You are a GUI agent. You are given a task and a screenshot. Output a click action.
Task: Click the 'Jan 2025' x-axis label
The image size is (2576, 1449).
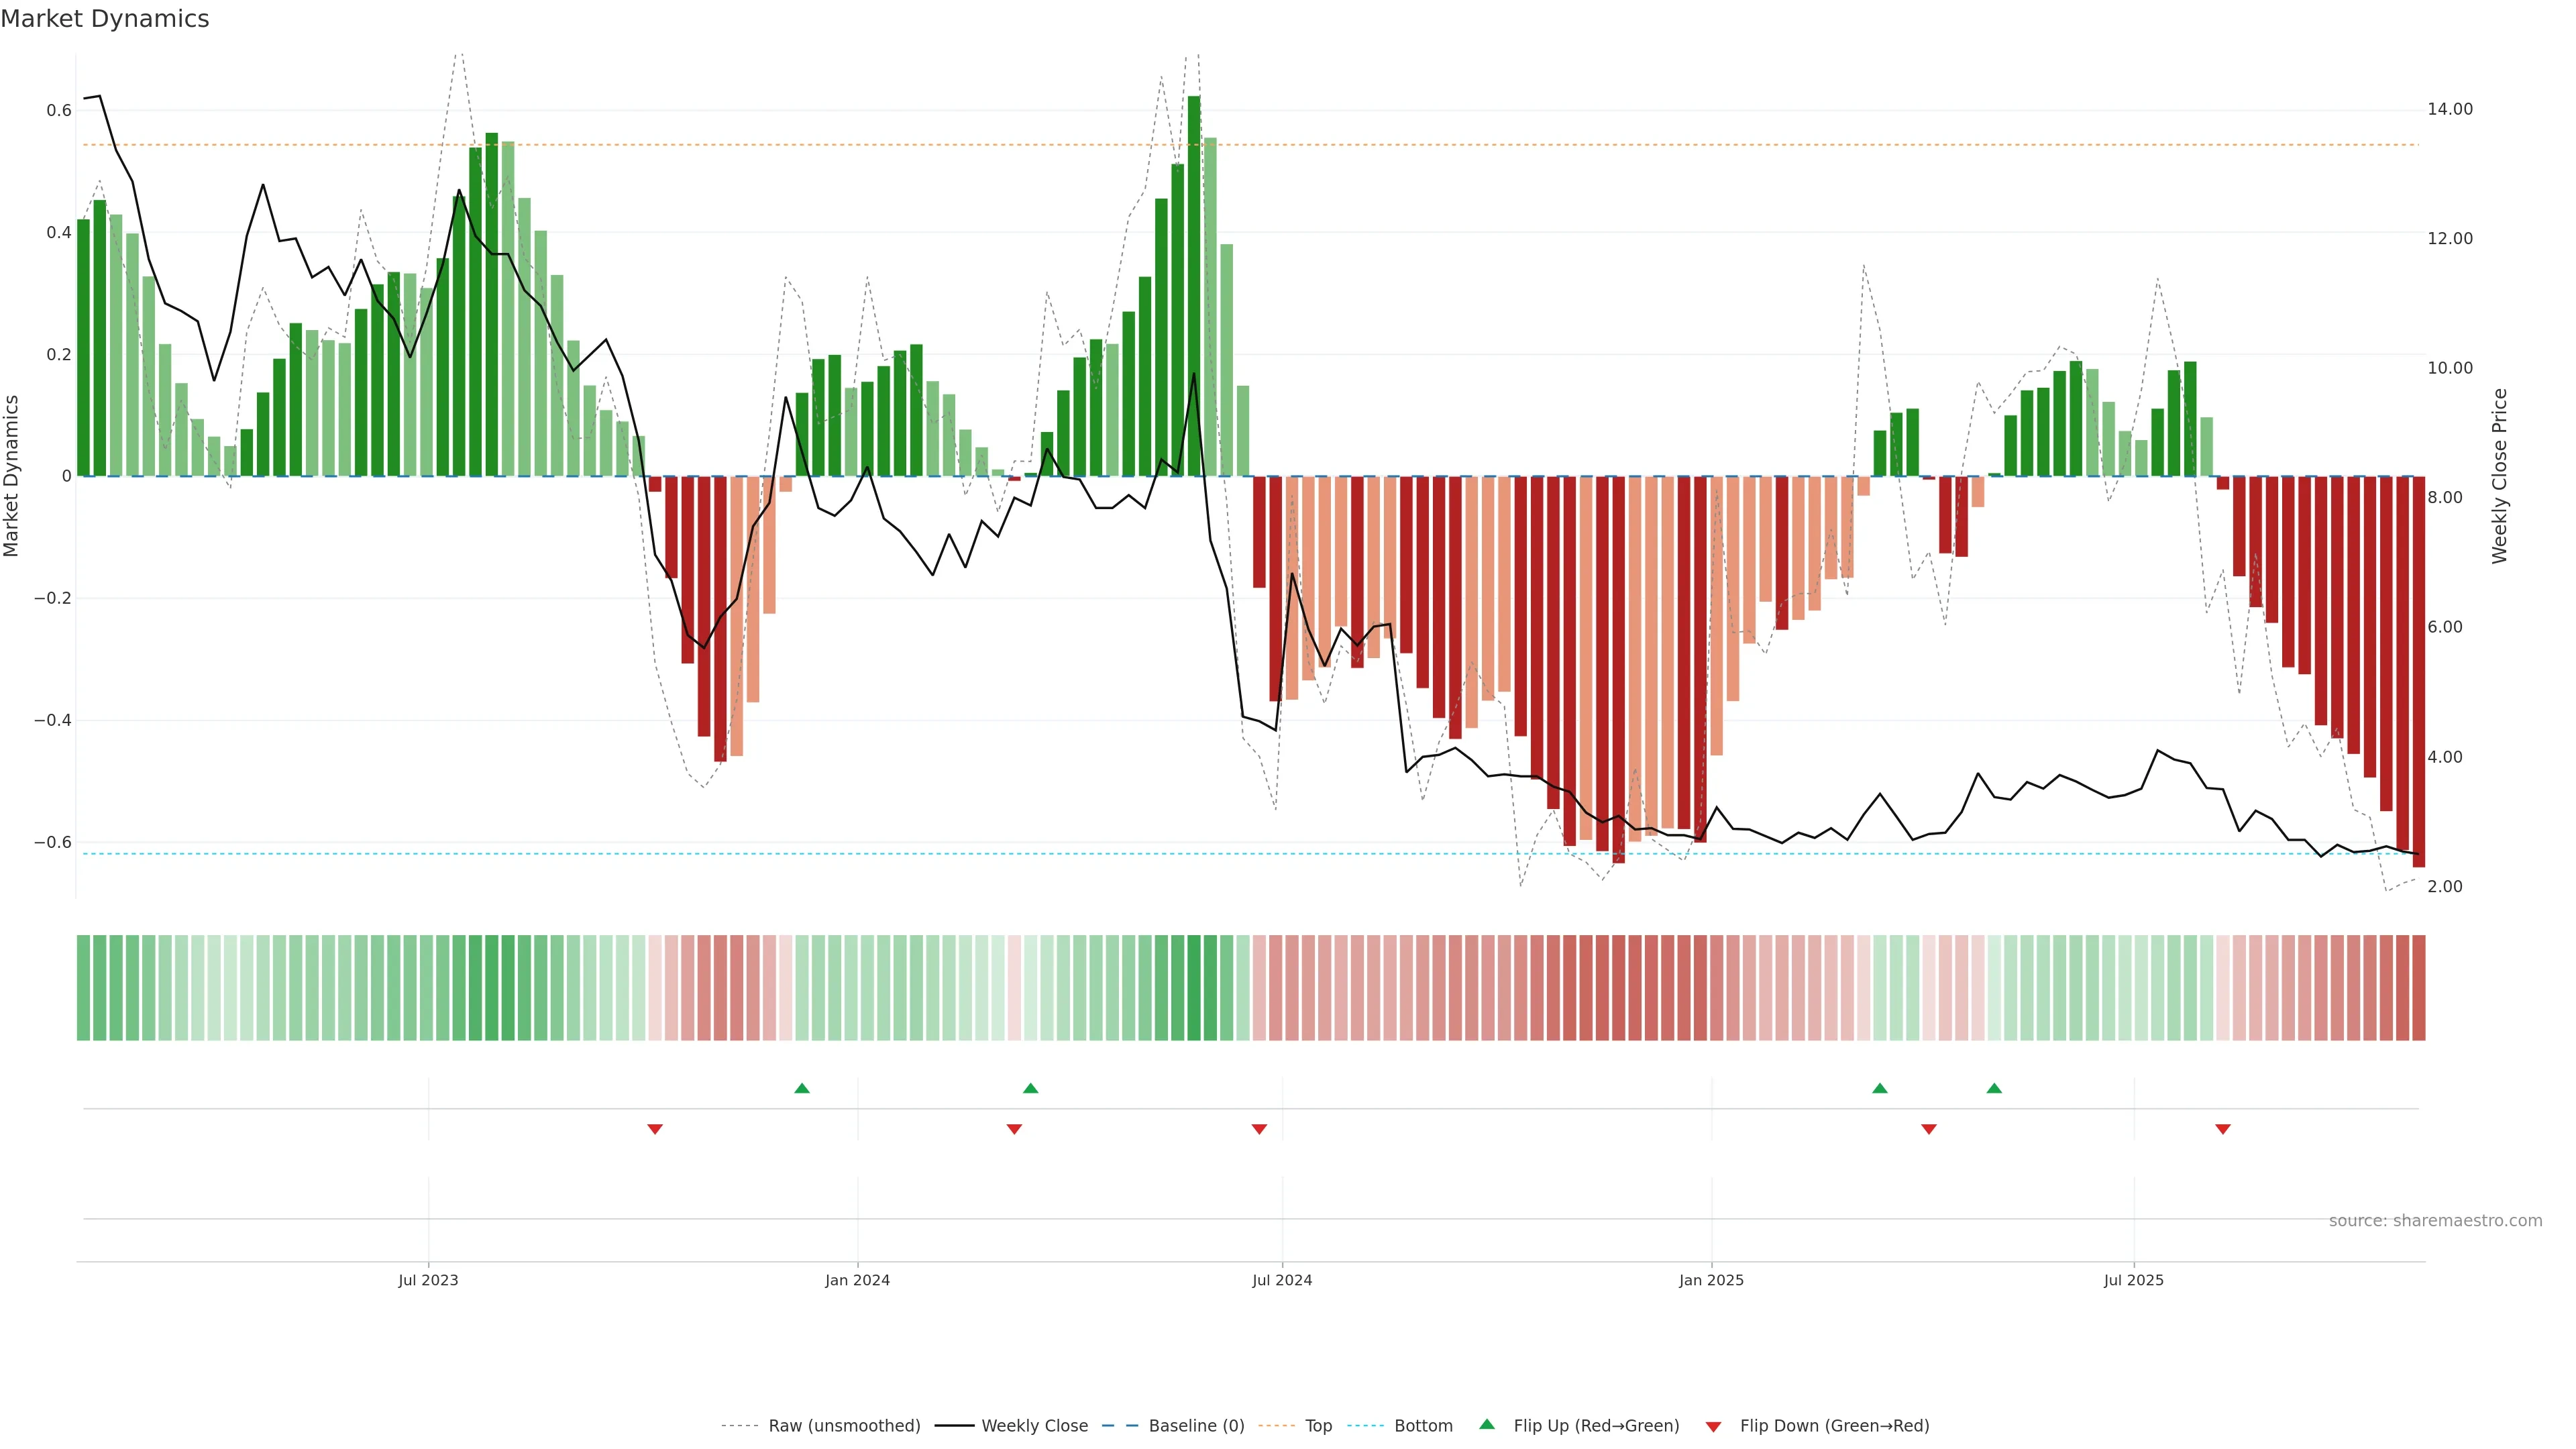tap(1711, 1280)
